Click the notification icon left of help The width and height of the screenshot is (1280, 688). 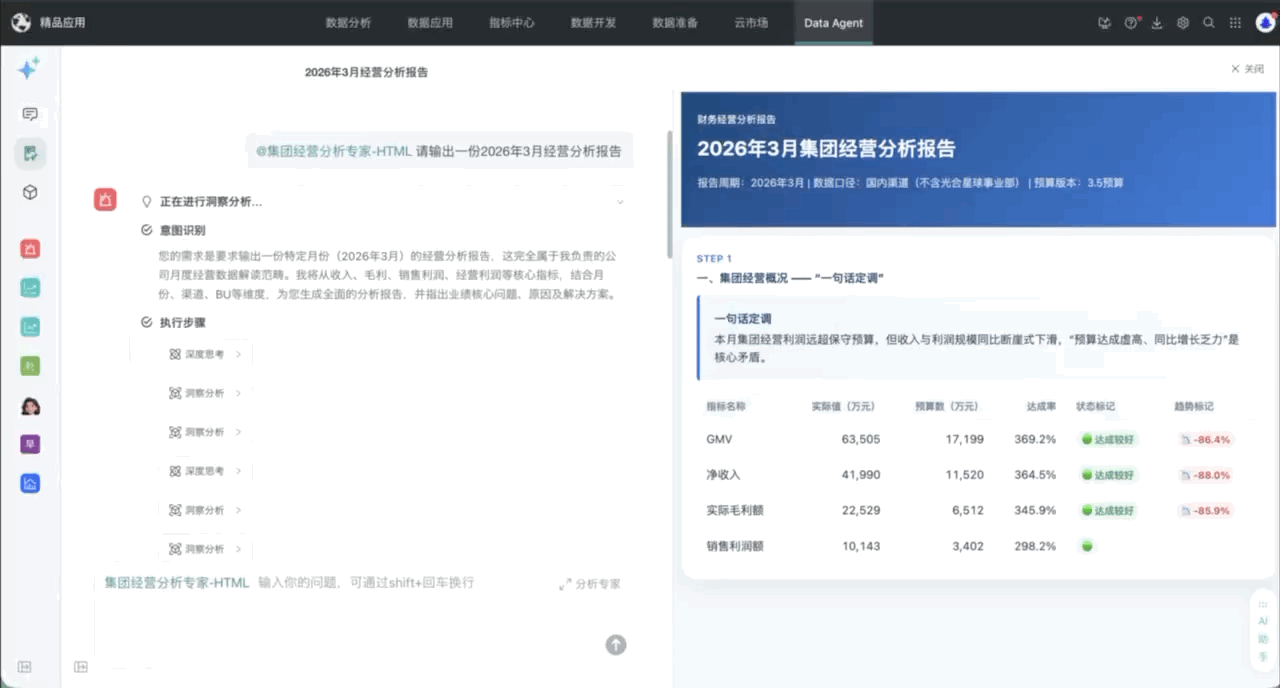[1104, 23]
